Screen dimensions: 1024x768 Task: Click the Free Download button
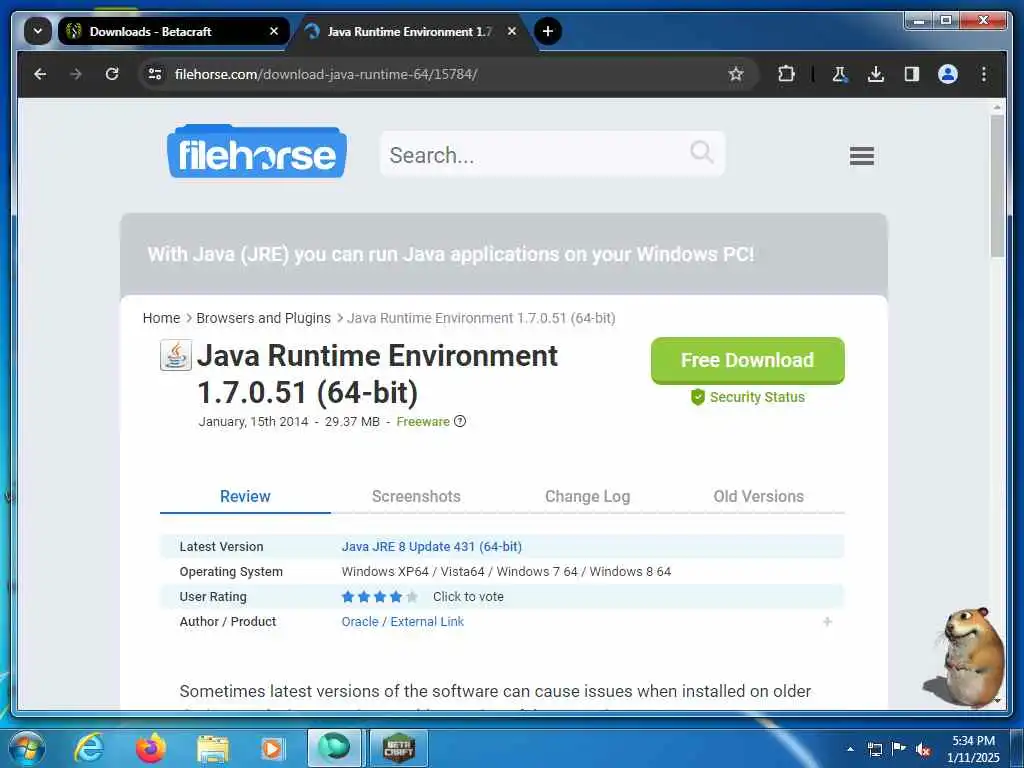[x=748, y=360]
